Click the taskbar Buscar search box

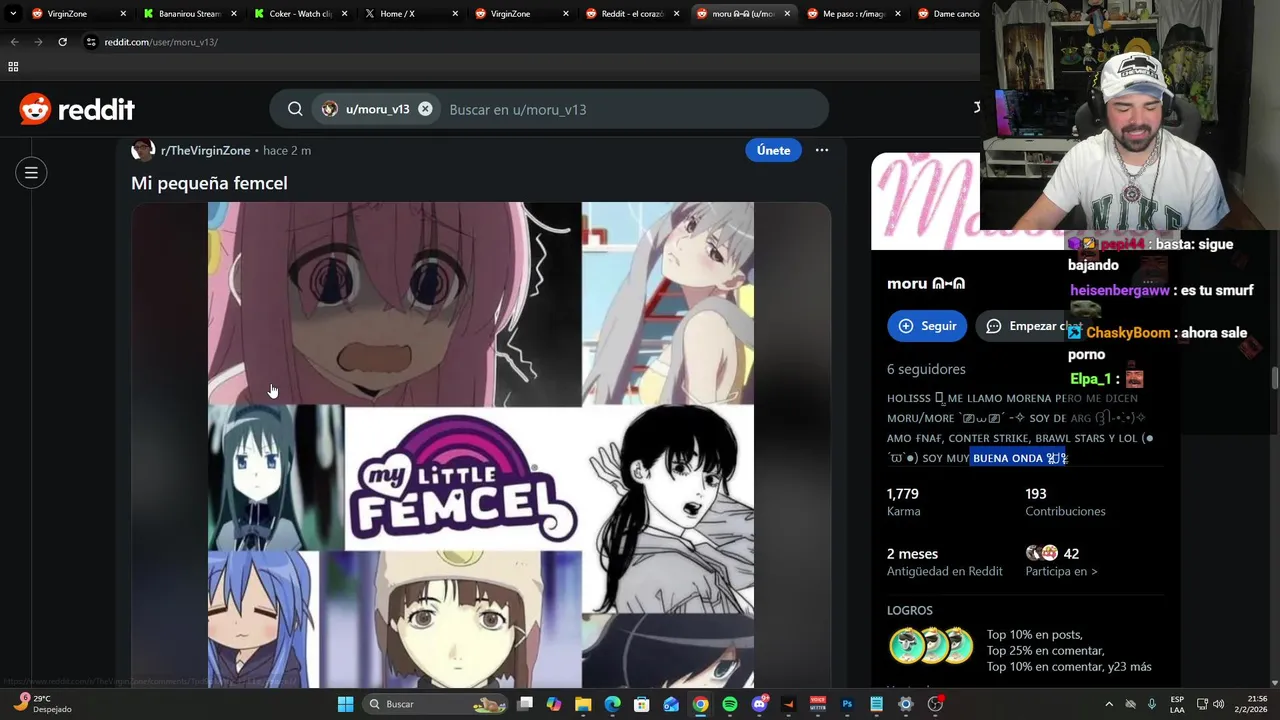pos(433,704)
